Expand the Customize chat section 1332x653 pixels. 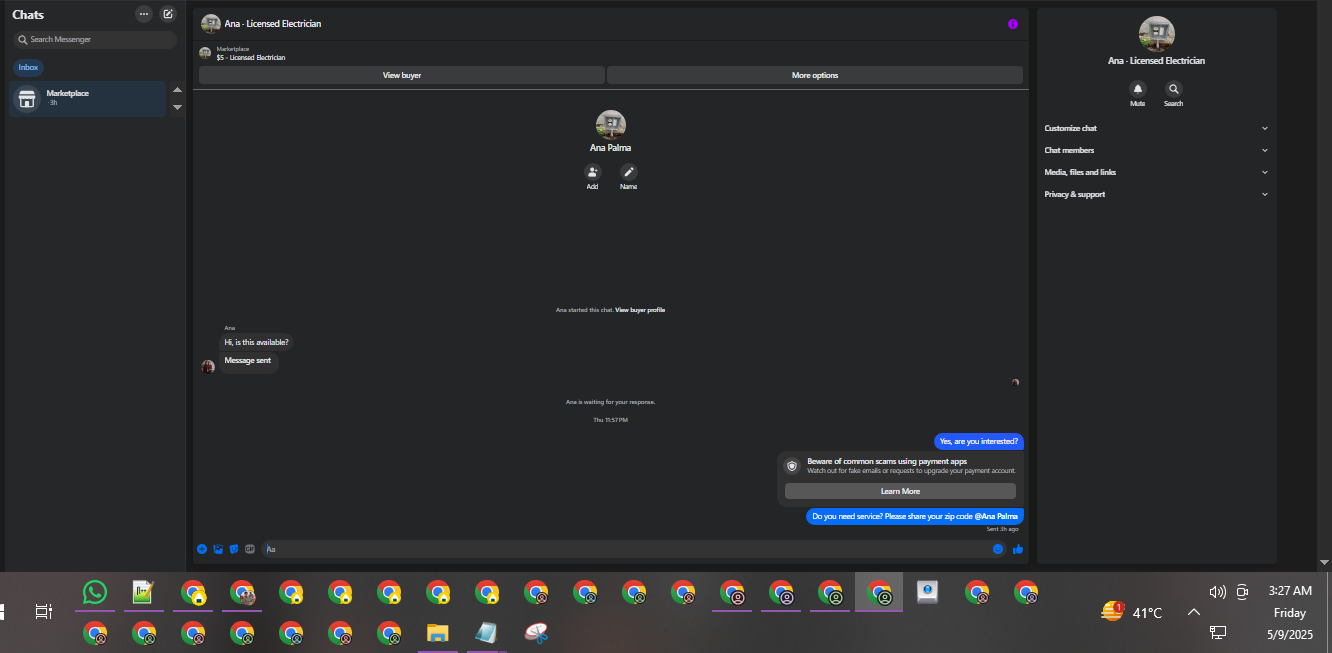1156,128
